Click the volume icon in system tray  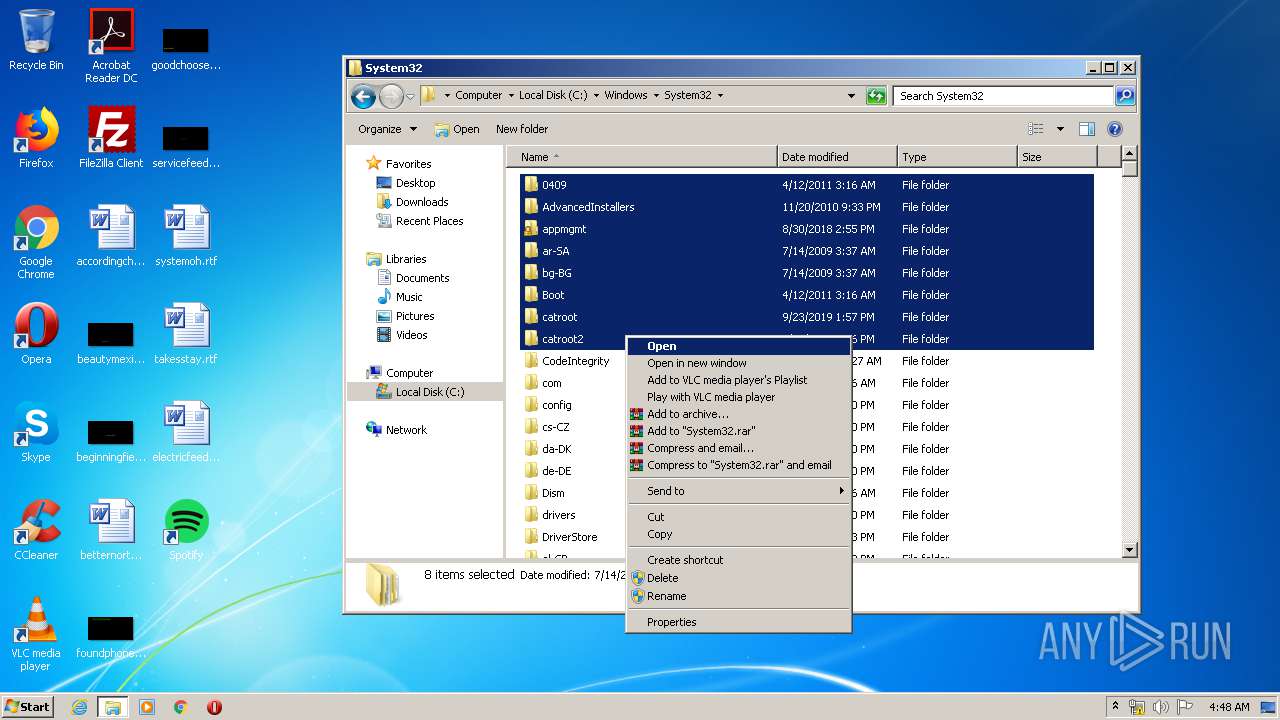tap(1161, 707)
